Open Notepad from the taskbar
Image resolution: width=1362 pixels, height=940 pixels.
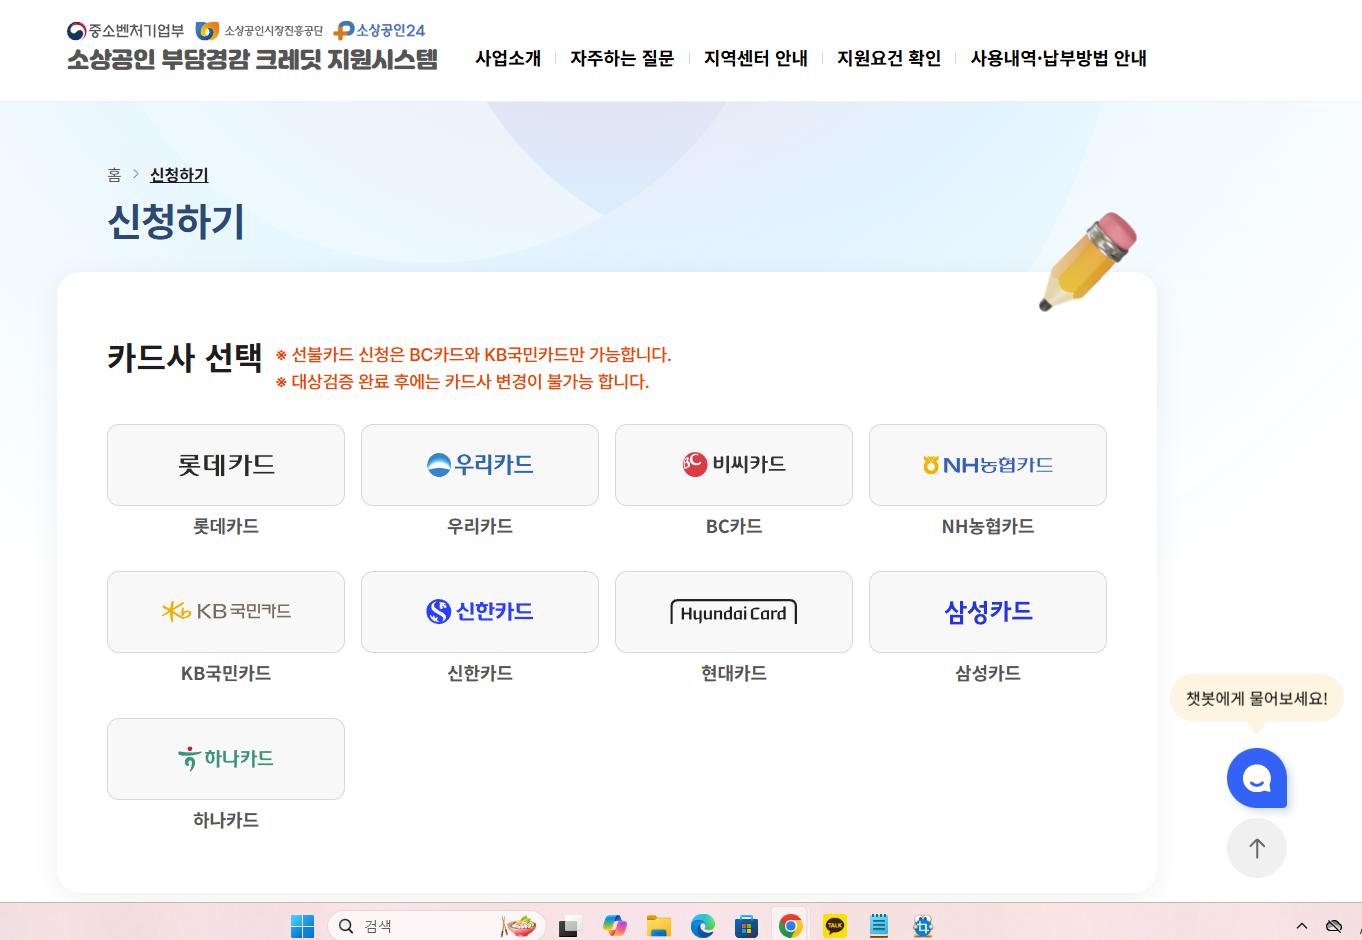879,926
